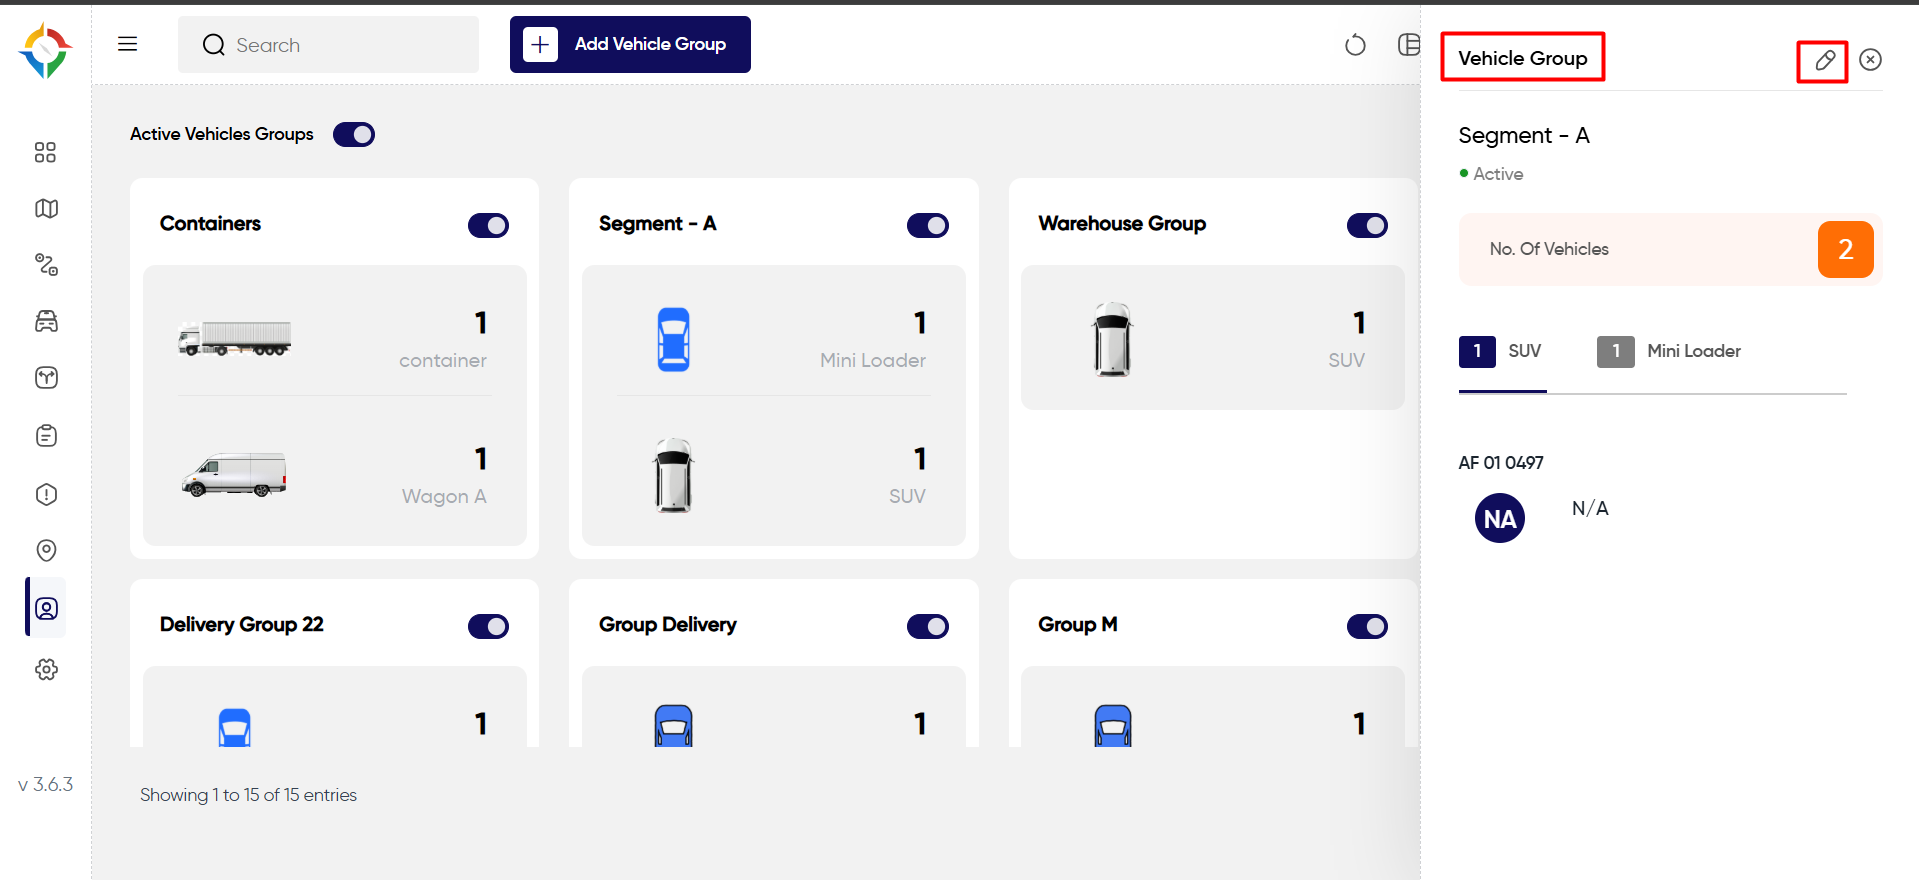
Task: Click the location pin icon in sidebar
Action: coord(46,550)
